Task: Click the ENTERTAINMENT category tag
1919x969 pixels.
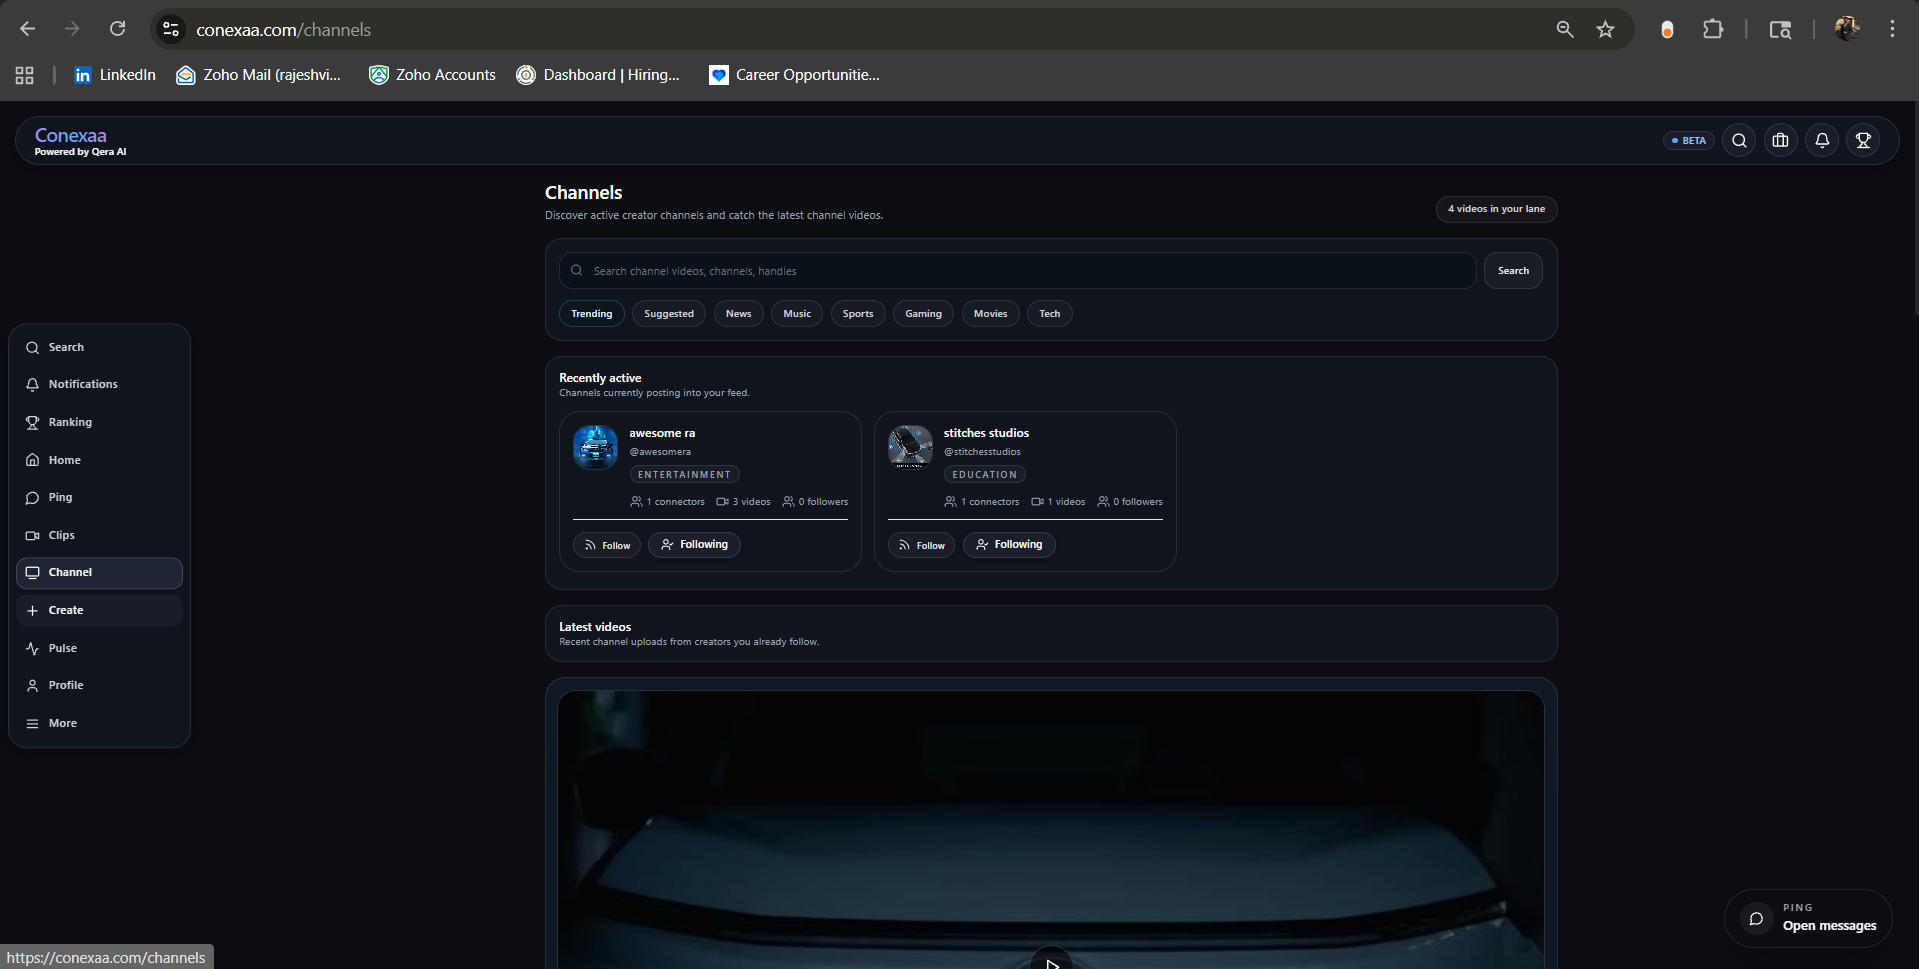Action: click(x=684, y=475)
